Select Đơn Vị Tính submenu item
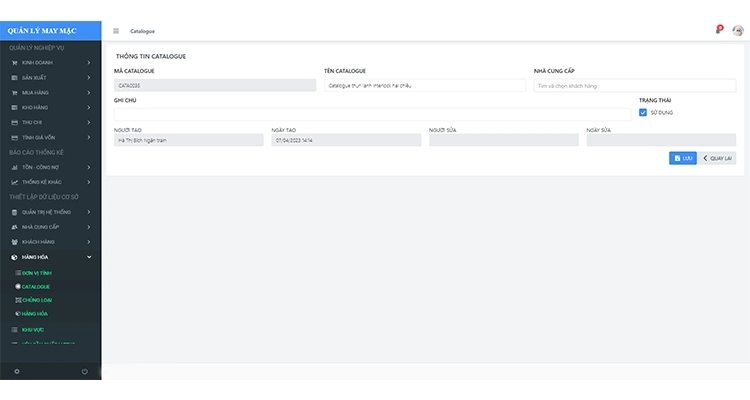750x400 pixels. coord(36,272)
